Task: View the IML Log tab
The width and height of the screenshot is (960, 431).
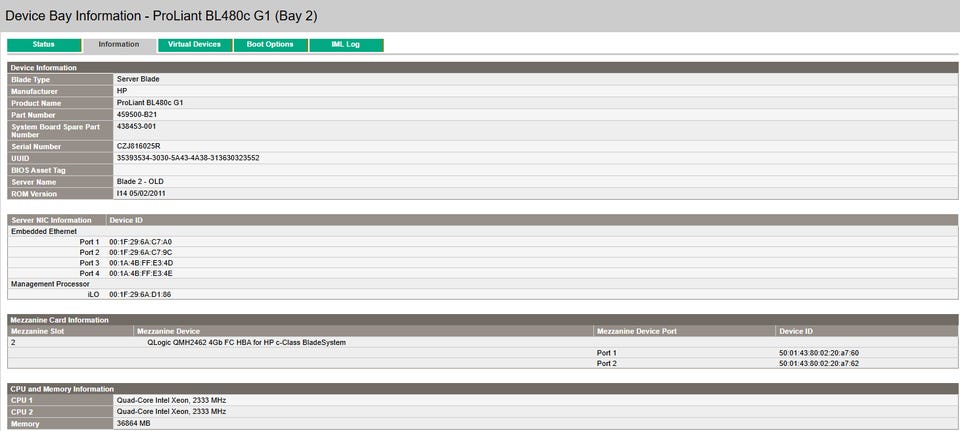Action: pyautogui.click(x=346, y=45)
